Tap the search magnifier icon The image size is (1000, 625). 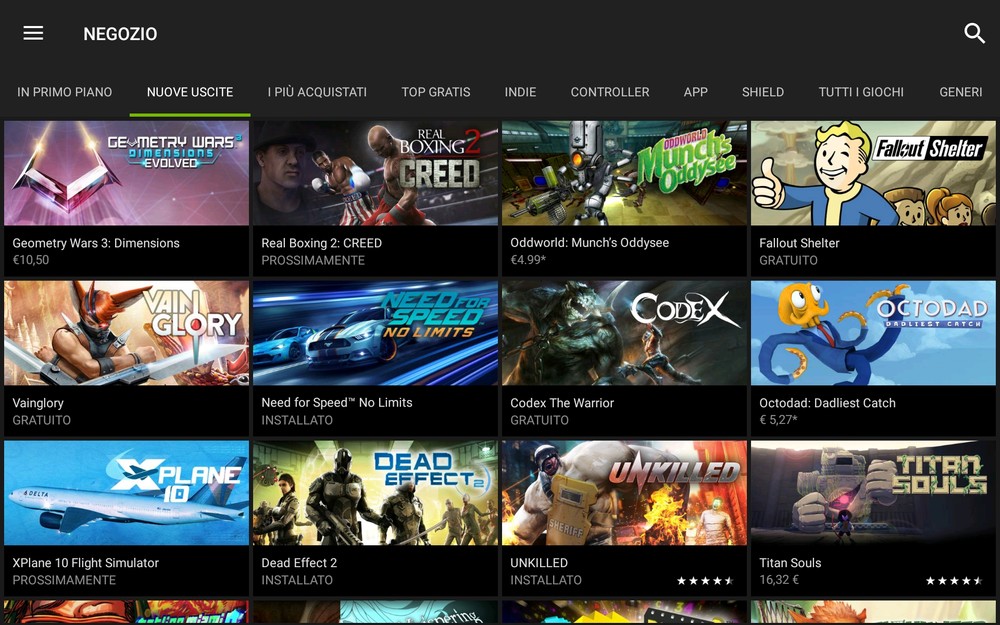coord(974,33)
